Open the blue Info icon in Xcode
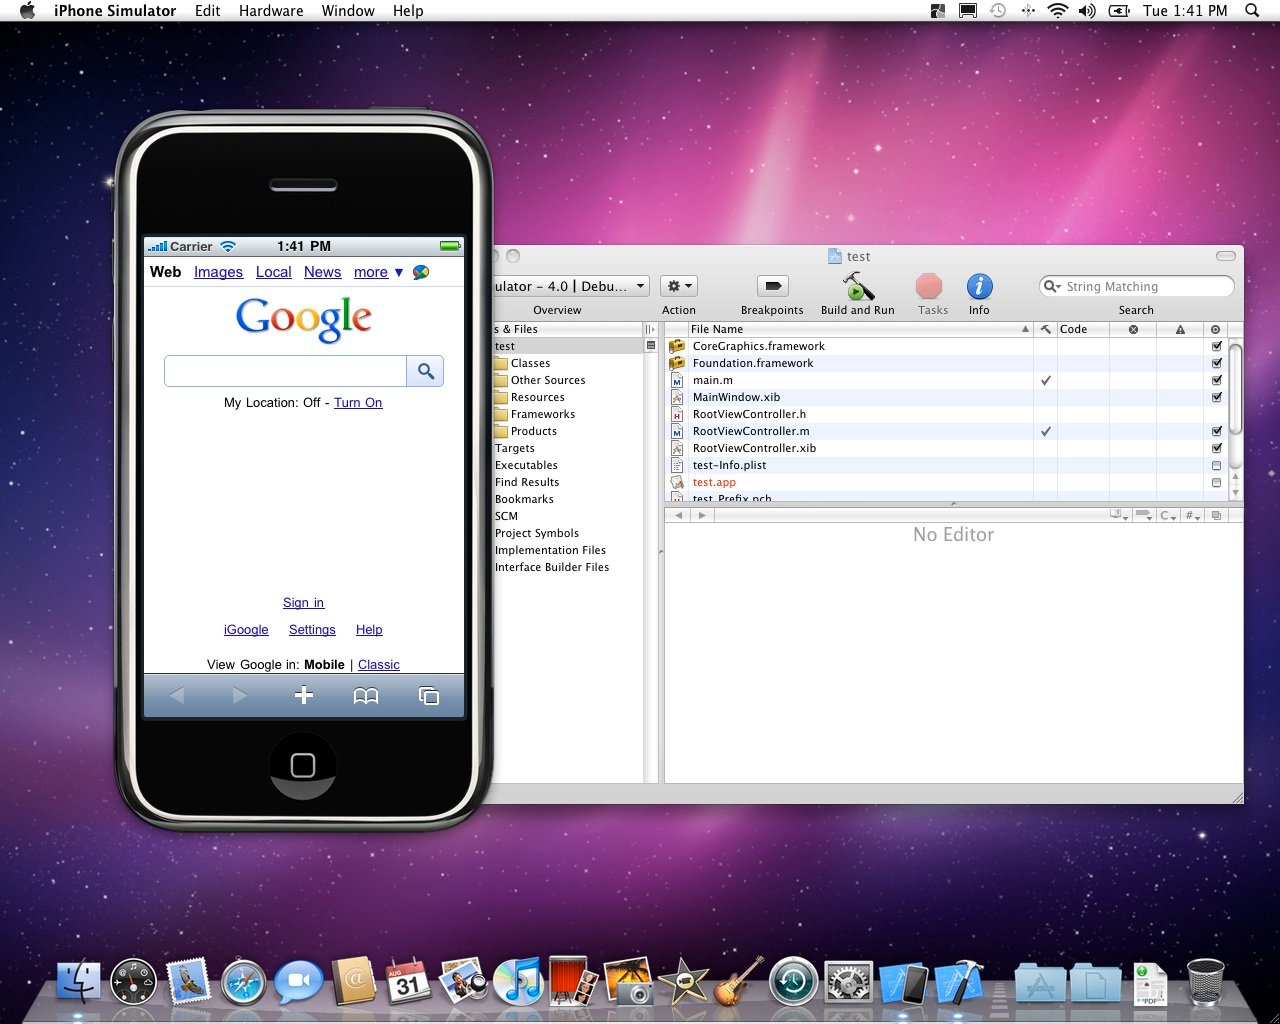The width and height of the screenshot is (1280, 1024). pyautogui.click(x=979, y=286)
